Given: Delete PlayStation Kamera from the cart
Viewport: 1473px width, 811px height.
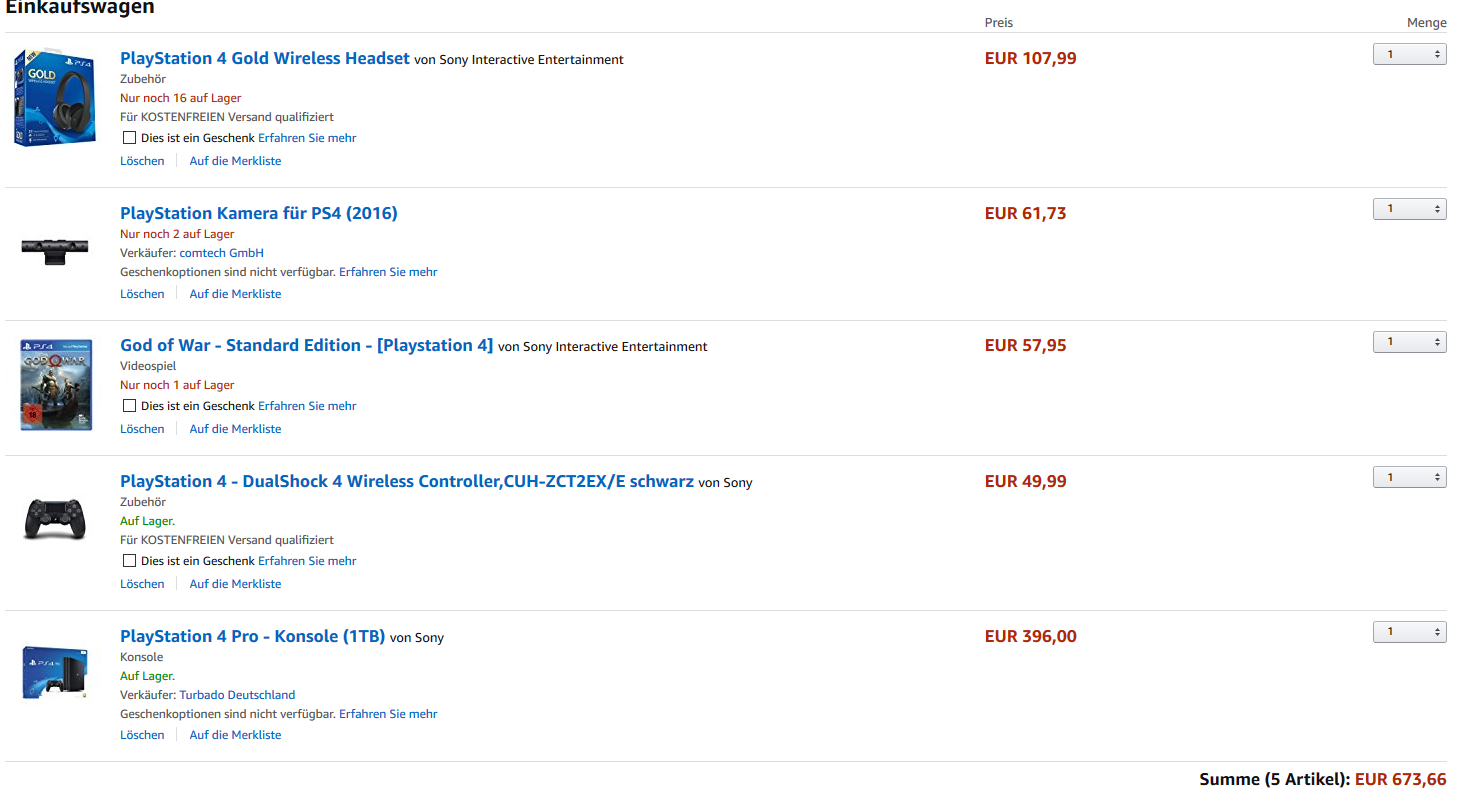Looking at the screenshot, I should coord(142,294).
